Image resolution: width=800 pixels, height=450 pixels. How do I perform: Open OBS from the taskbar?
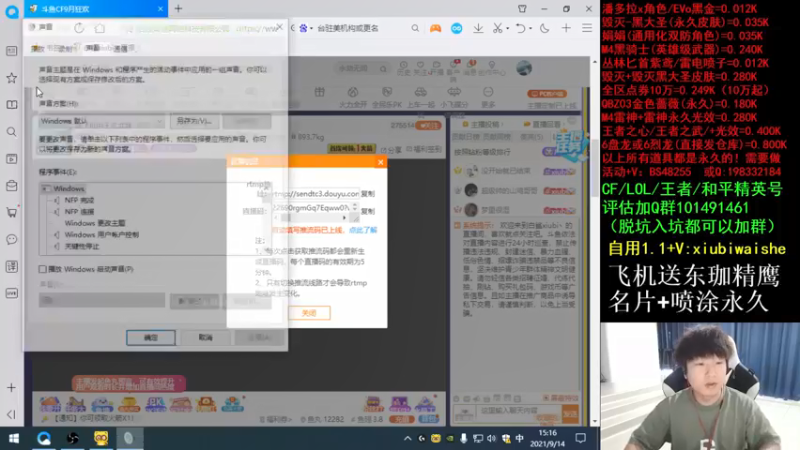(x=72, y=438)
